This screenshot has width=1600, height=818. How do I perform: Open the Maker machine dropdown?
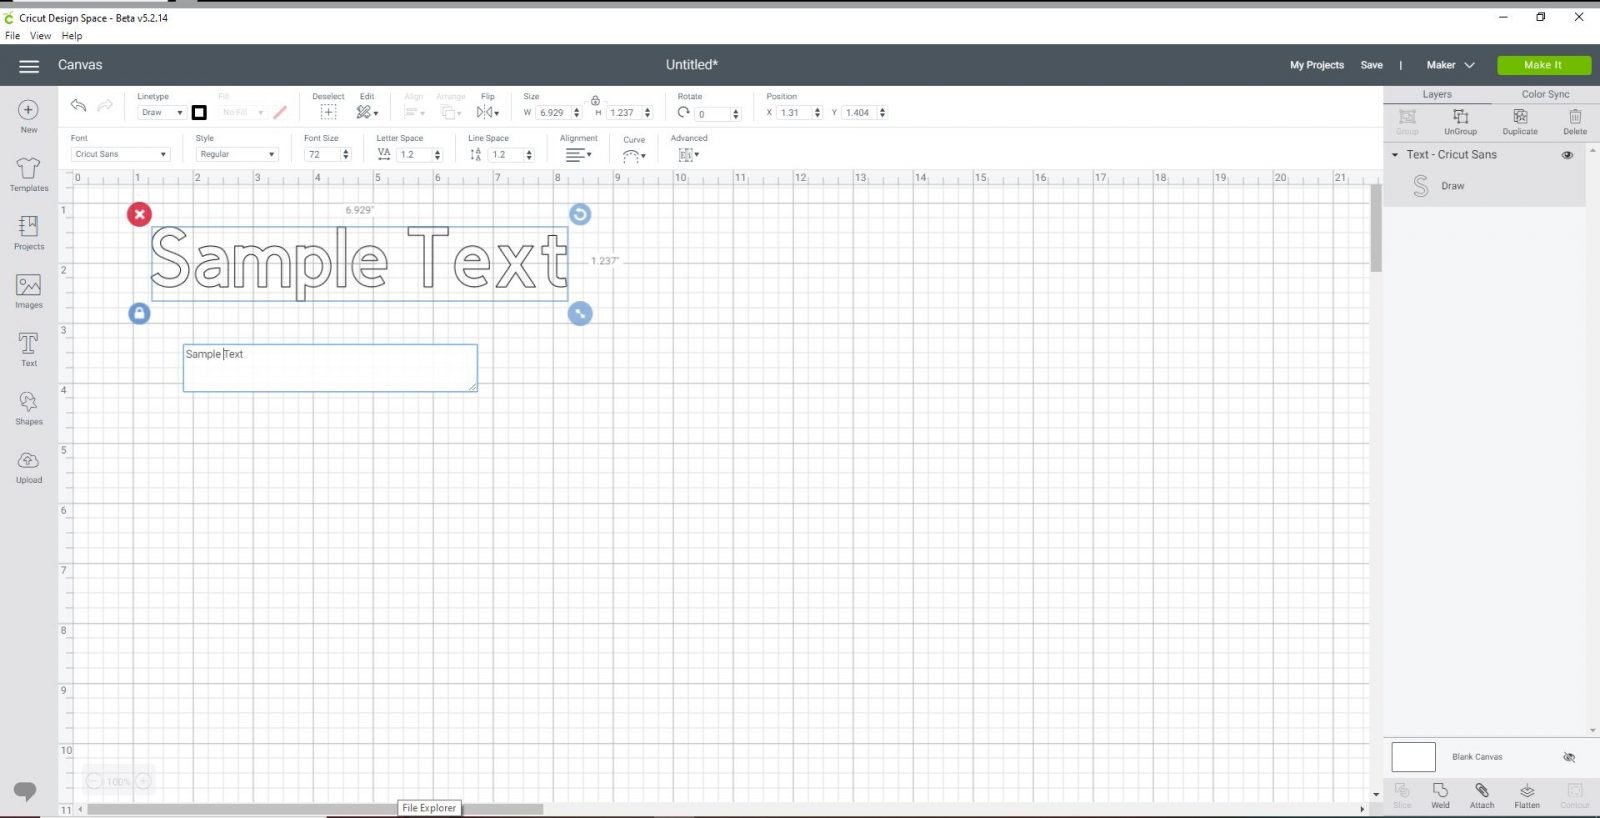click(1449, 65)
